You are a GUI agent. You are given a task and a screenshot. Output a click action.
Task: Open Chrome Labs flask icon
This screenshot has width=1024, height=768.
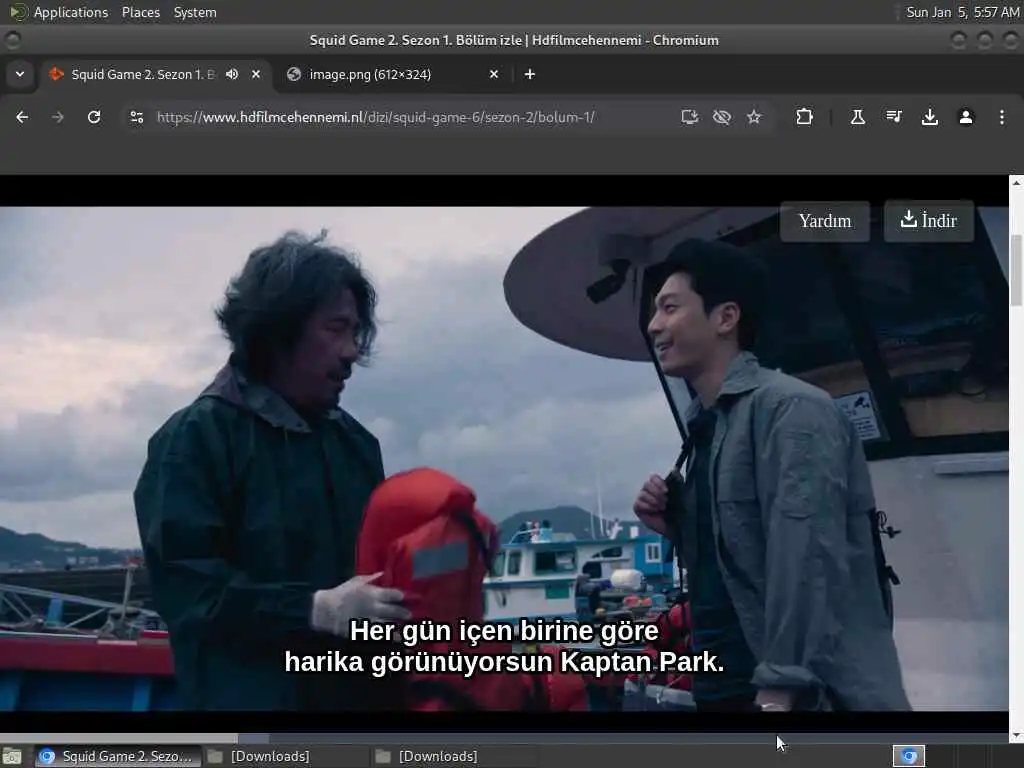click(857, 117)
